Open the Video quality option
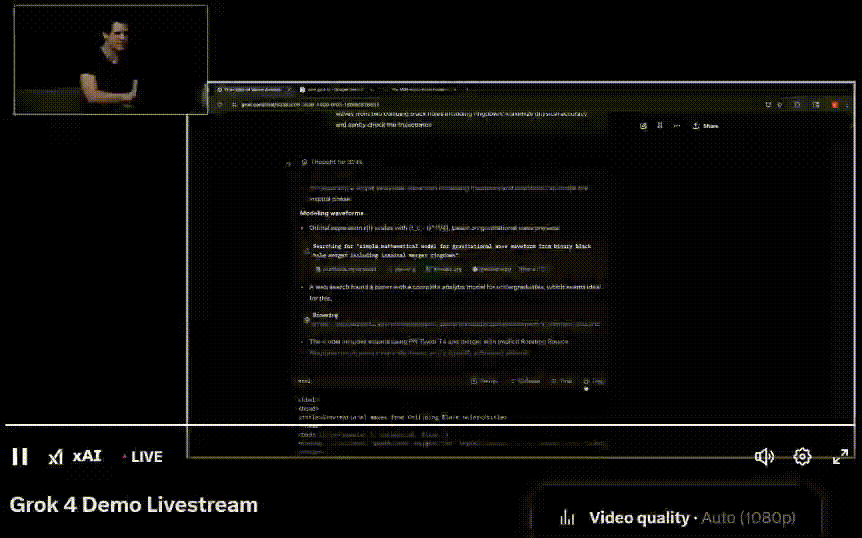The width and height of the screenshot is (862, 538). pyautogui.click(x=677, y=518)
